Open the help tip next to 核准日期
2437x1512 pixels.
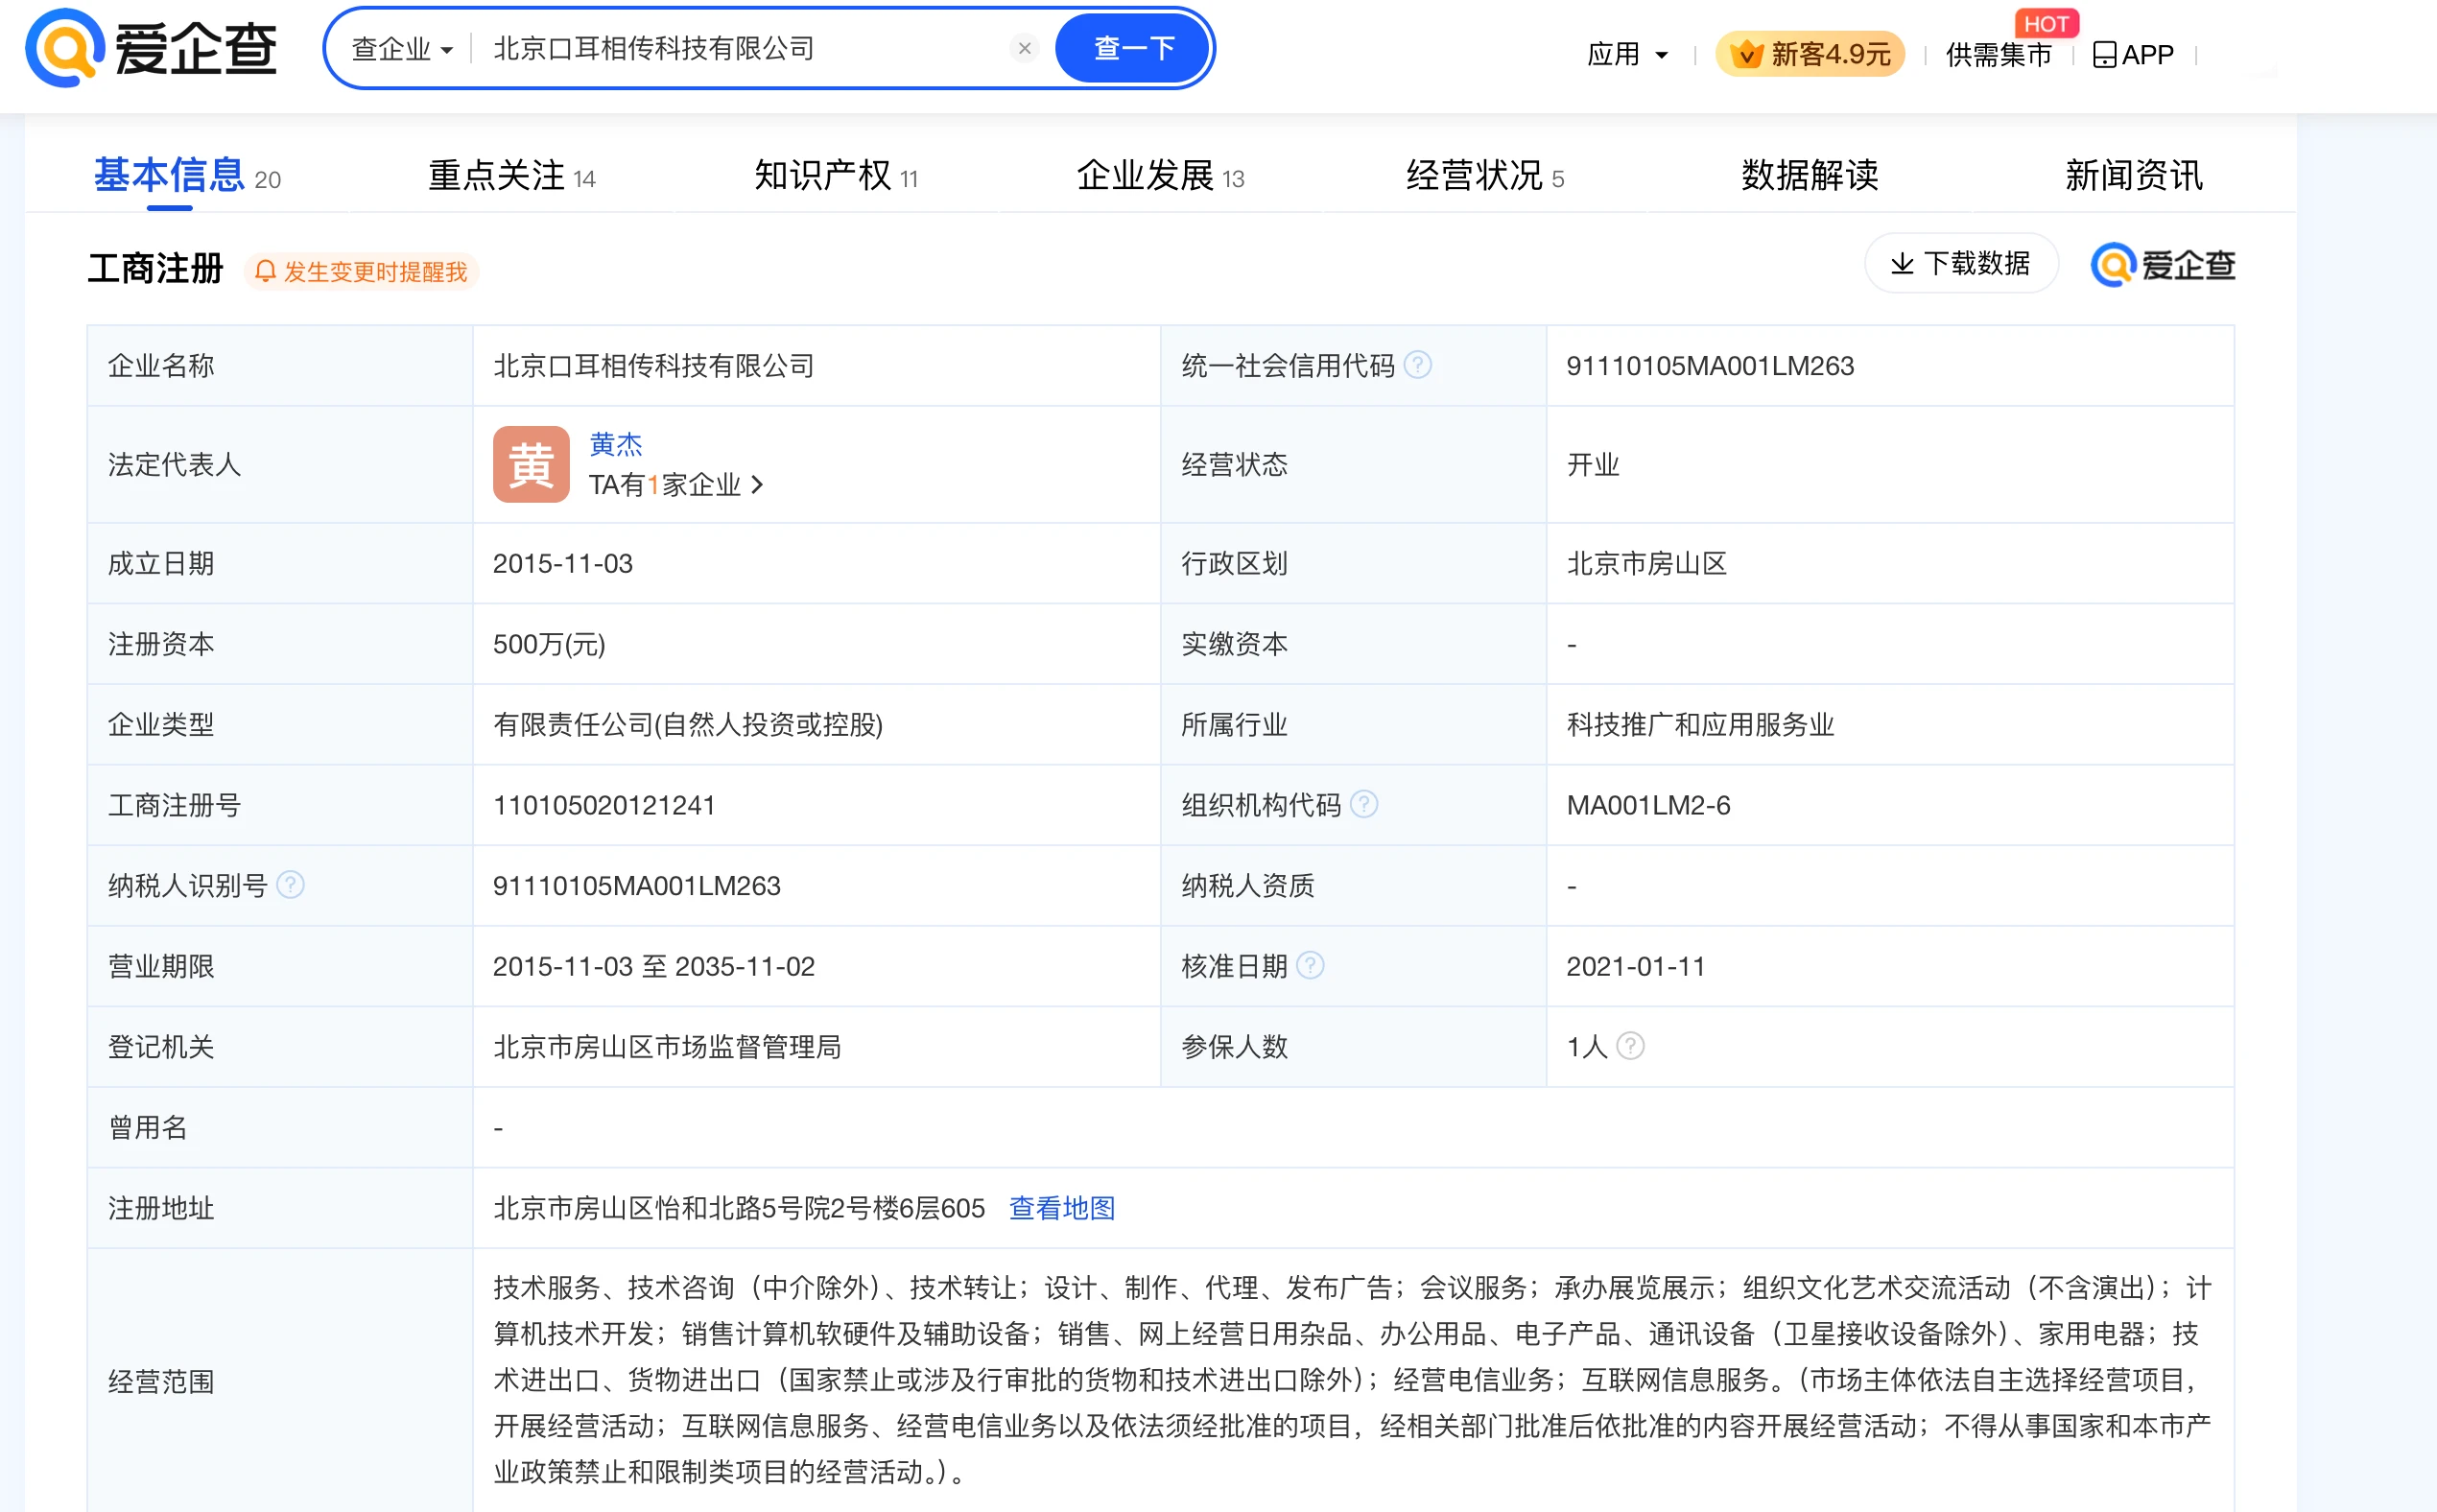coord(1311,965)
